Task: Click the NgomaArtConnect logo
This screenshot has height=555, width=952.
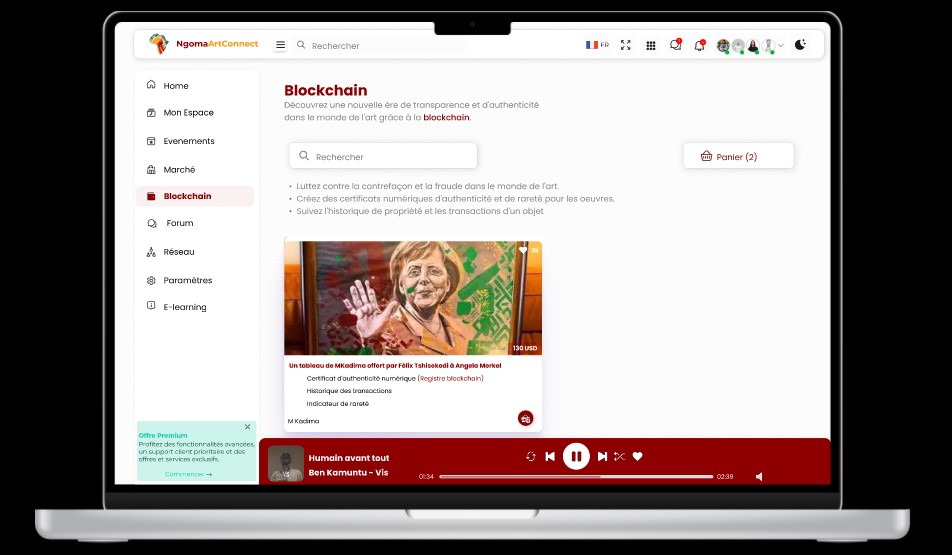Action: click(203, 44)
